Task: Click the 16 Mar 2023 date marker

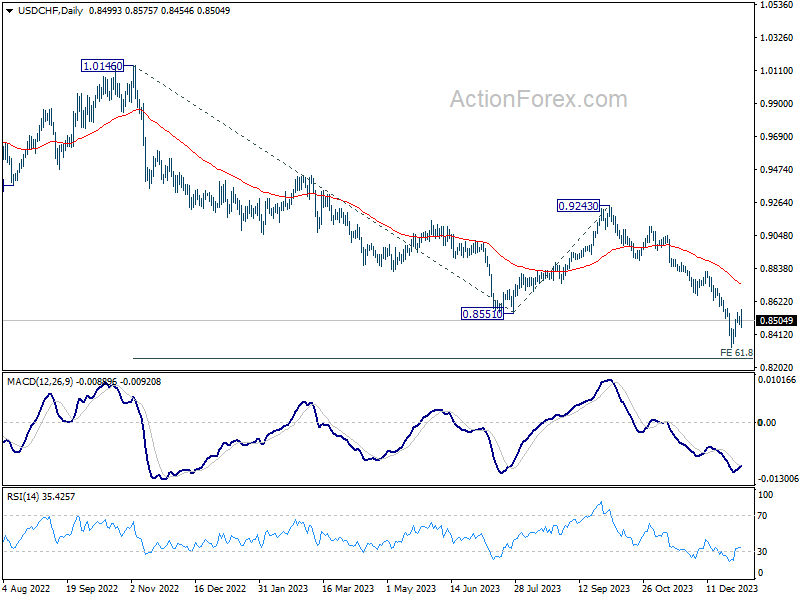Action: click(348, 588)
